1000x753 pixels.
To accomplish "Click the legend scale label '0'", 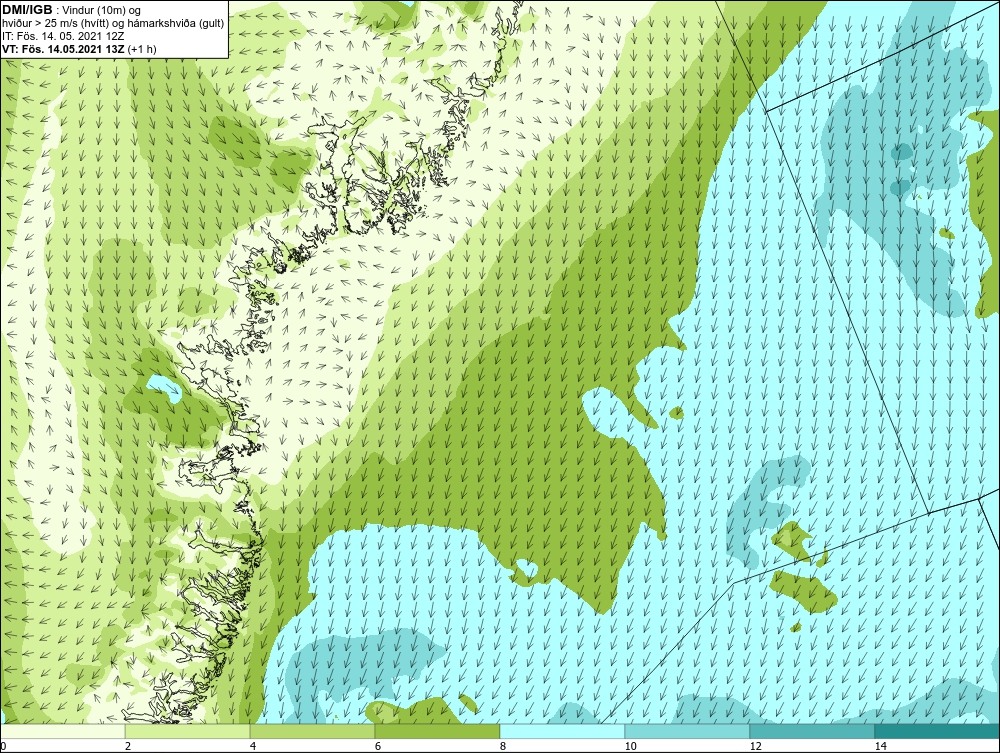I will point(3,746).
